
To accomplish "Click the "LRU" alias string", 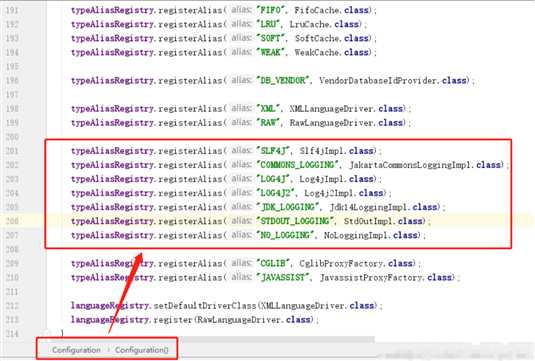I will click(x=268, y=24).
